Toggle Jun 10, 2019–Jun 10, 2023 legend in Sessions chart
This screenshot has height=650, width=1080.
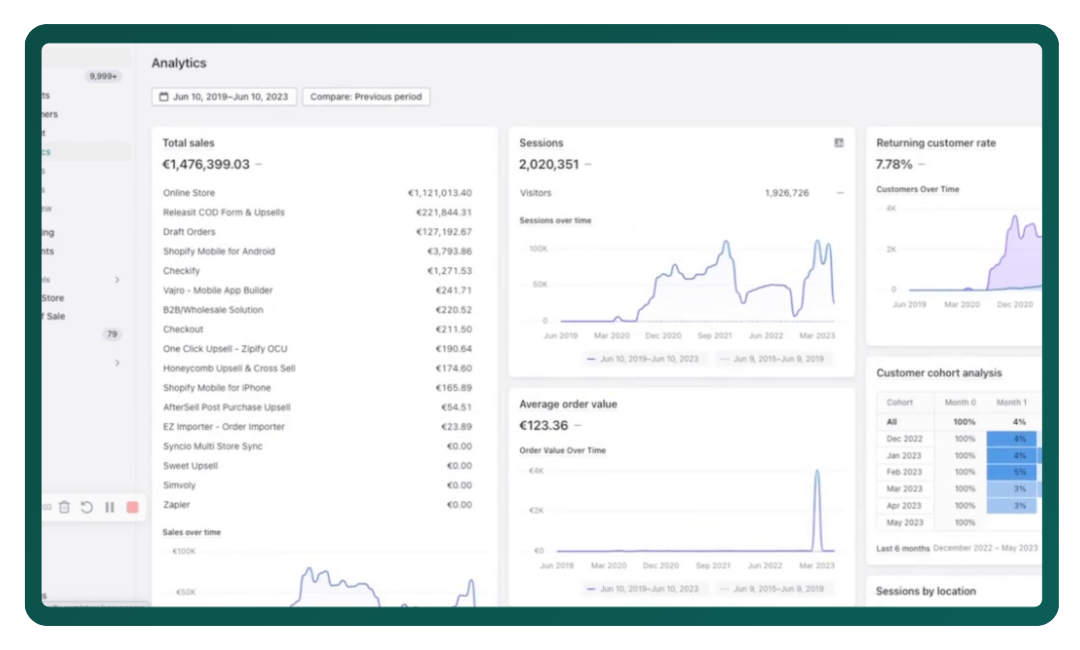[643, 358]
